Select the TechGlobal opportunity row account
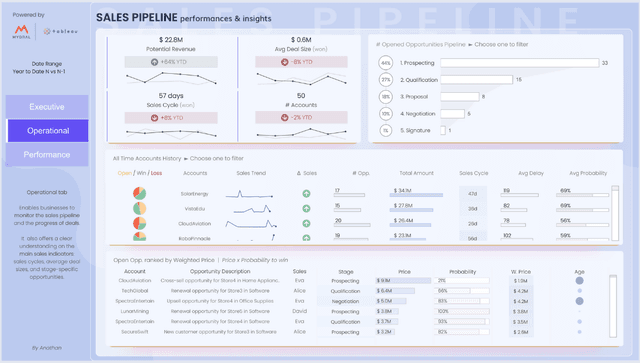Screen dimensions: 640x363 135,291
